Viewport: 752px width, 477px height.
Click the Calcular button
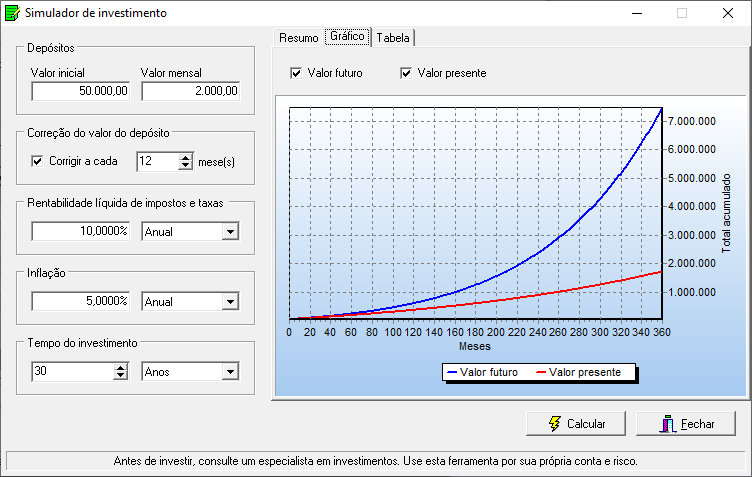(576, 424)
